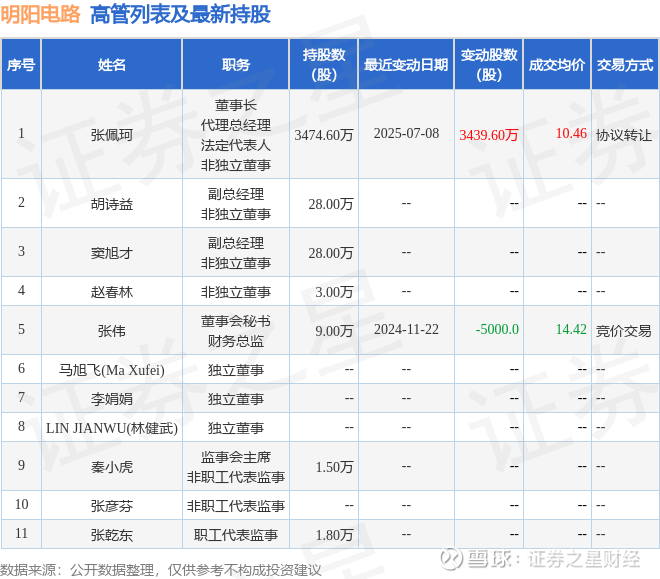The width and height of the screenshot is (660, 579).
Task: Click the 持股数(股) column header
Action: tap(324, 64)
